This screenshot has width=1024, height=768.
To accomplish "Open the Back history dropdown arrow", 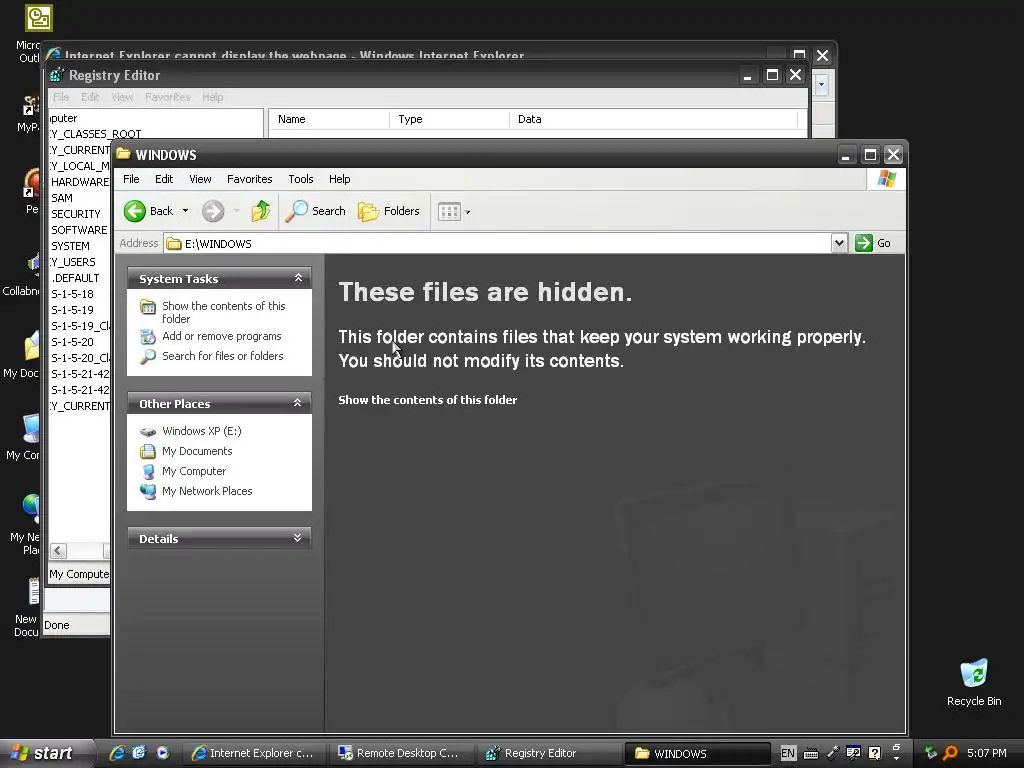I will click(185, 211).
